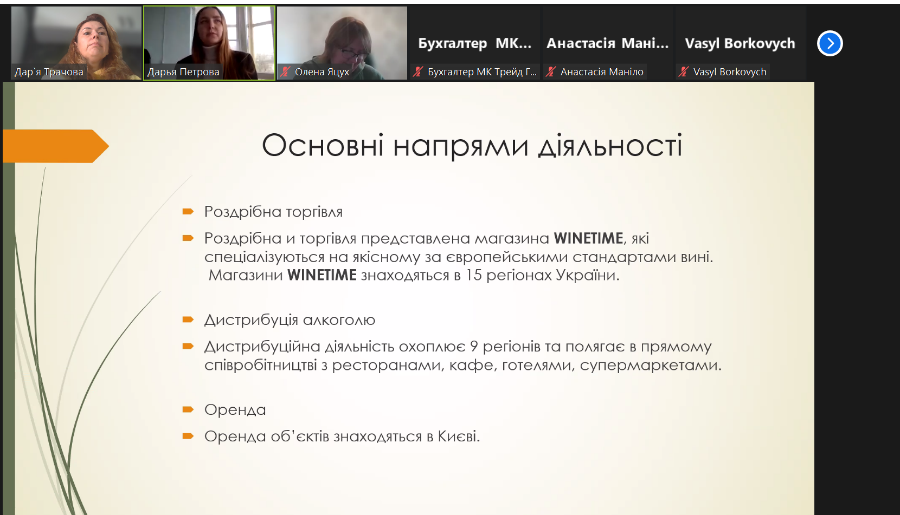This screenshot has height=515, width=900.
Task: Click the text Оренда об'єктів знаходяться в Києві
Action: click(x=342, y=436)
